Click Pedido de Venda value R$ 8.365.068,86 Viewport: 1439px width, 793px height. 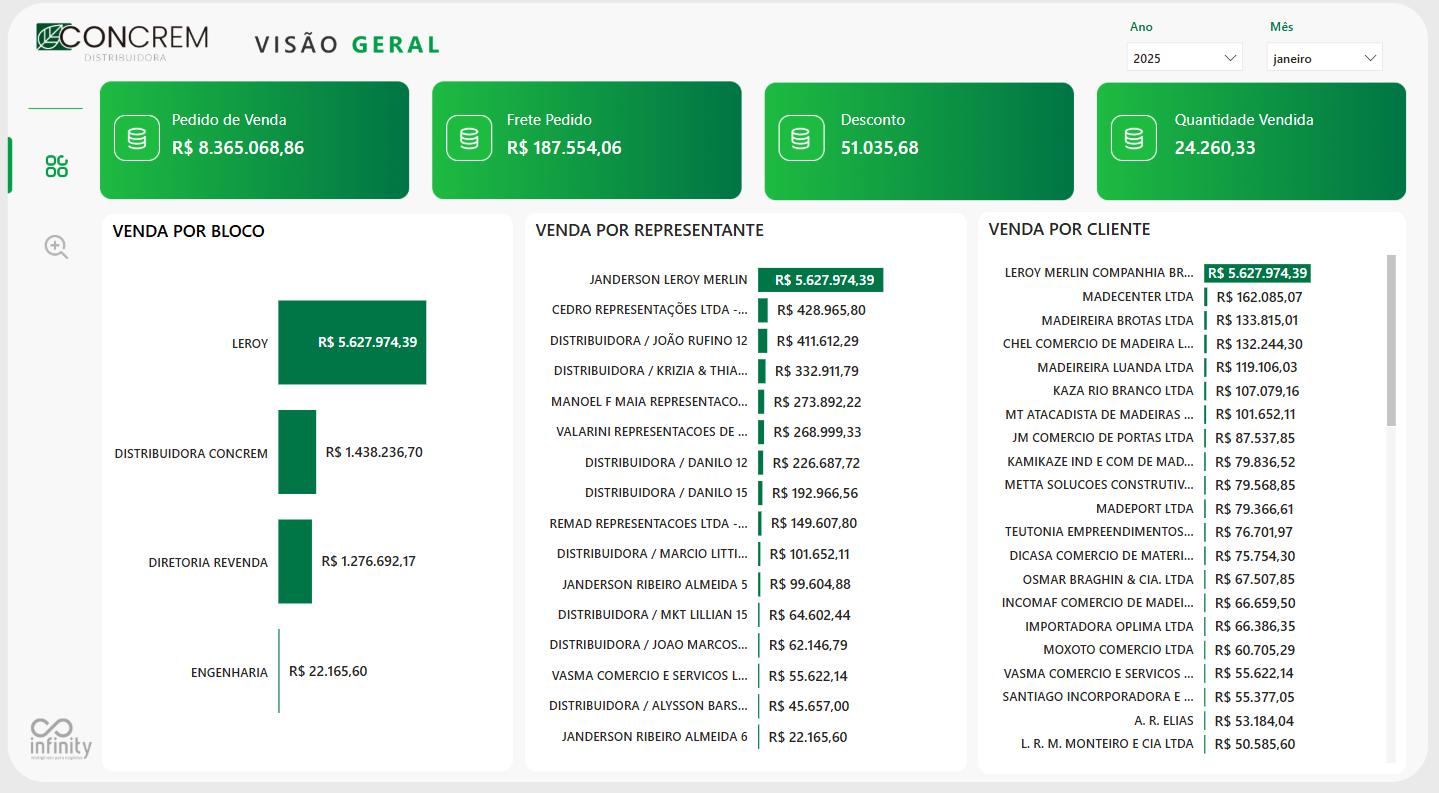[238, 148]
